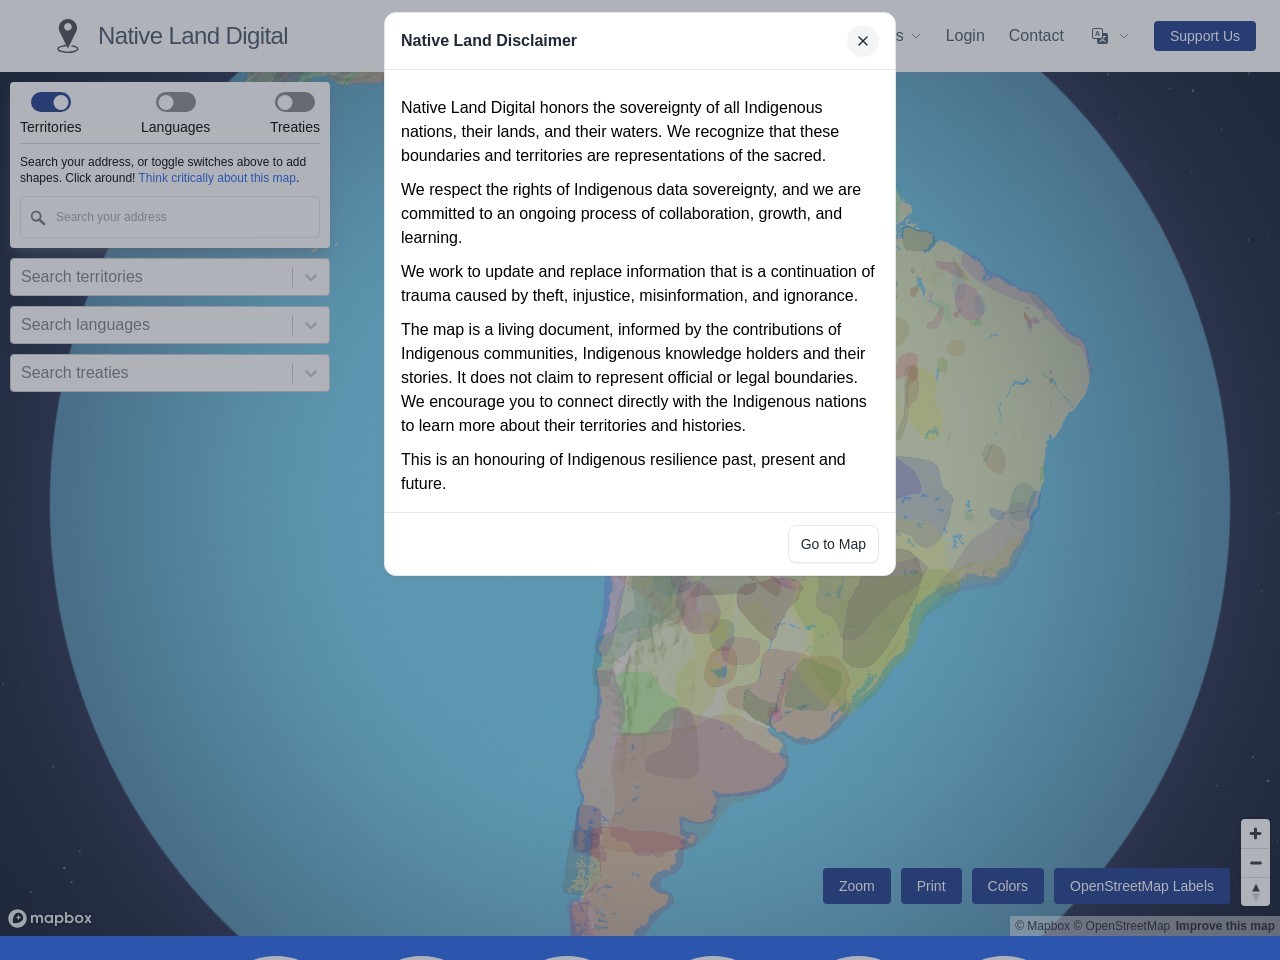1280x960 pixels.
Task: Click the Print button
Action: point(931,886)
